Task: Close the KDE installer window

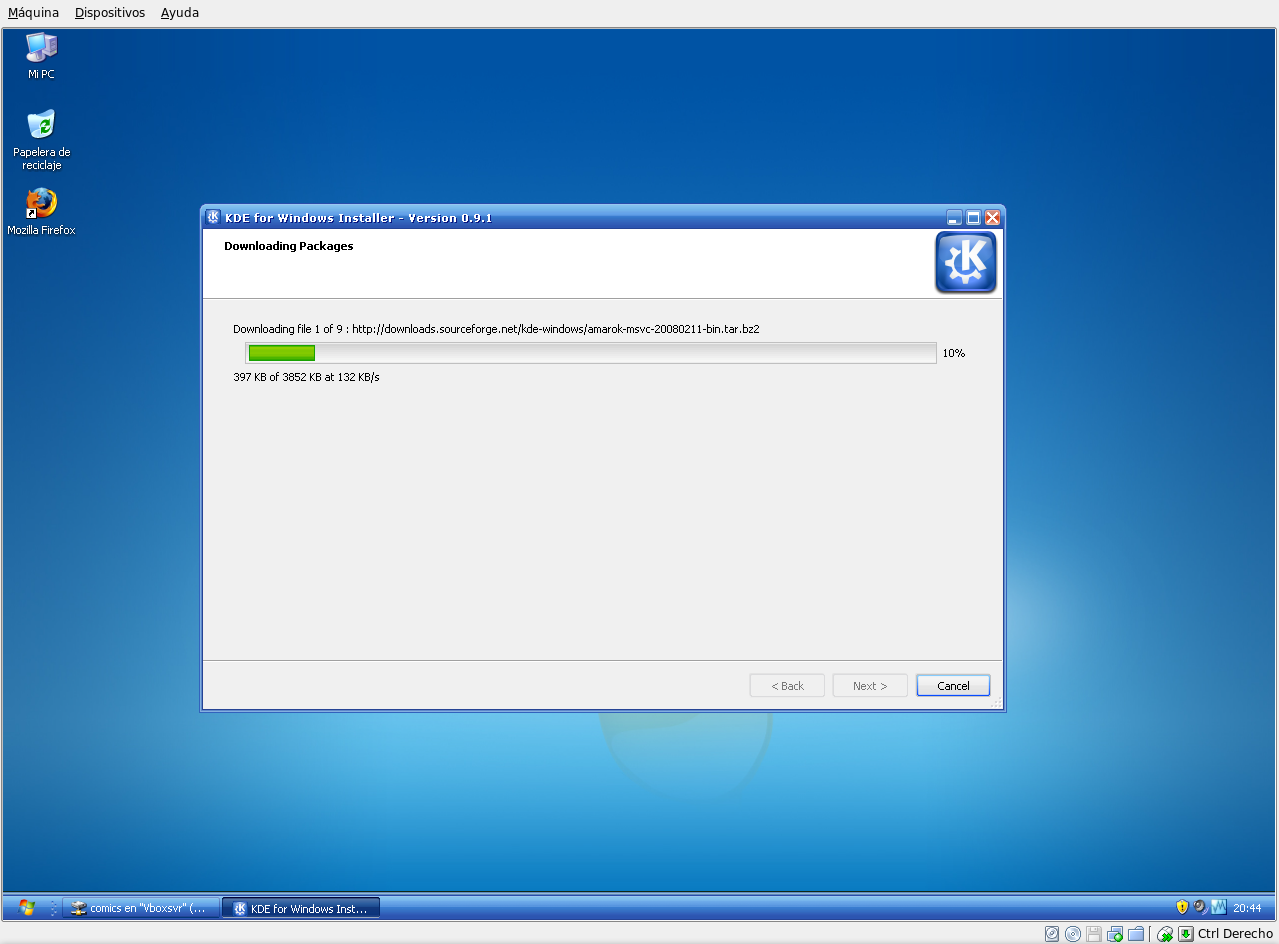Action: tap(992, 217)
